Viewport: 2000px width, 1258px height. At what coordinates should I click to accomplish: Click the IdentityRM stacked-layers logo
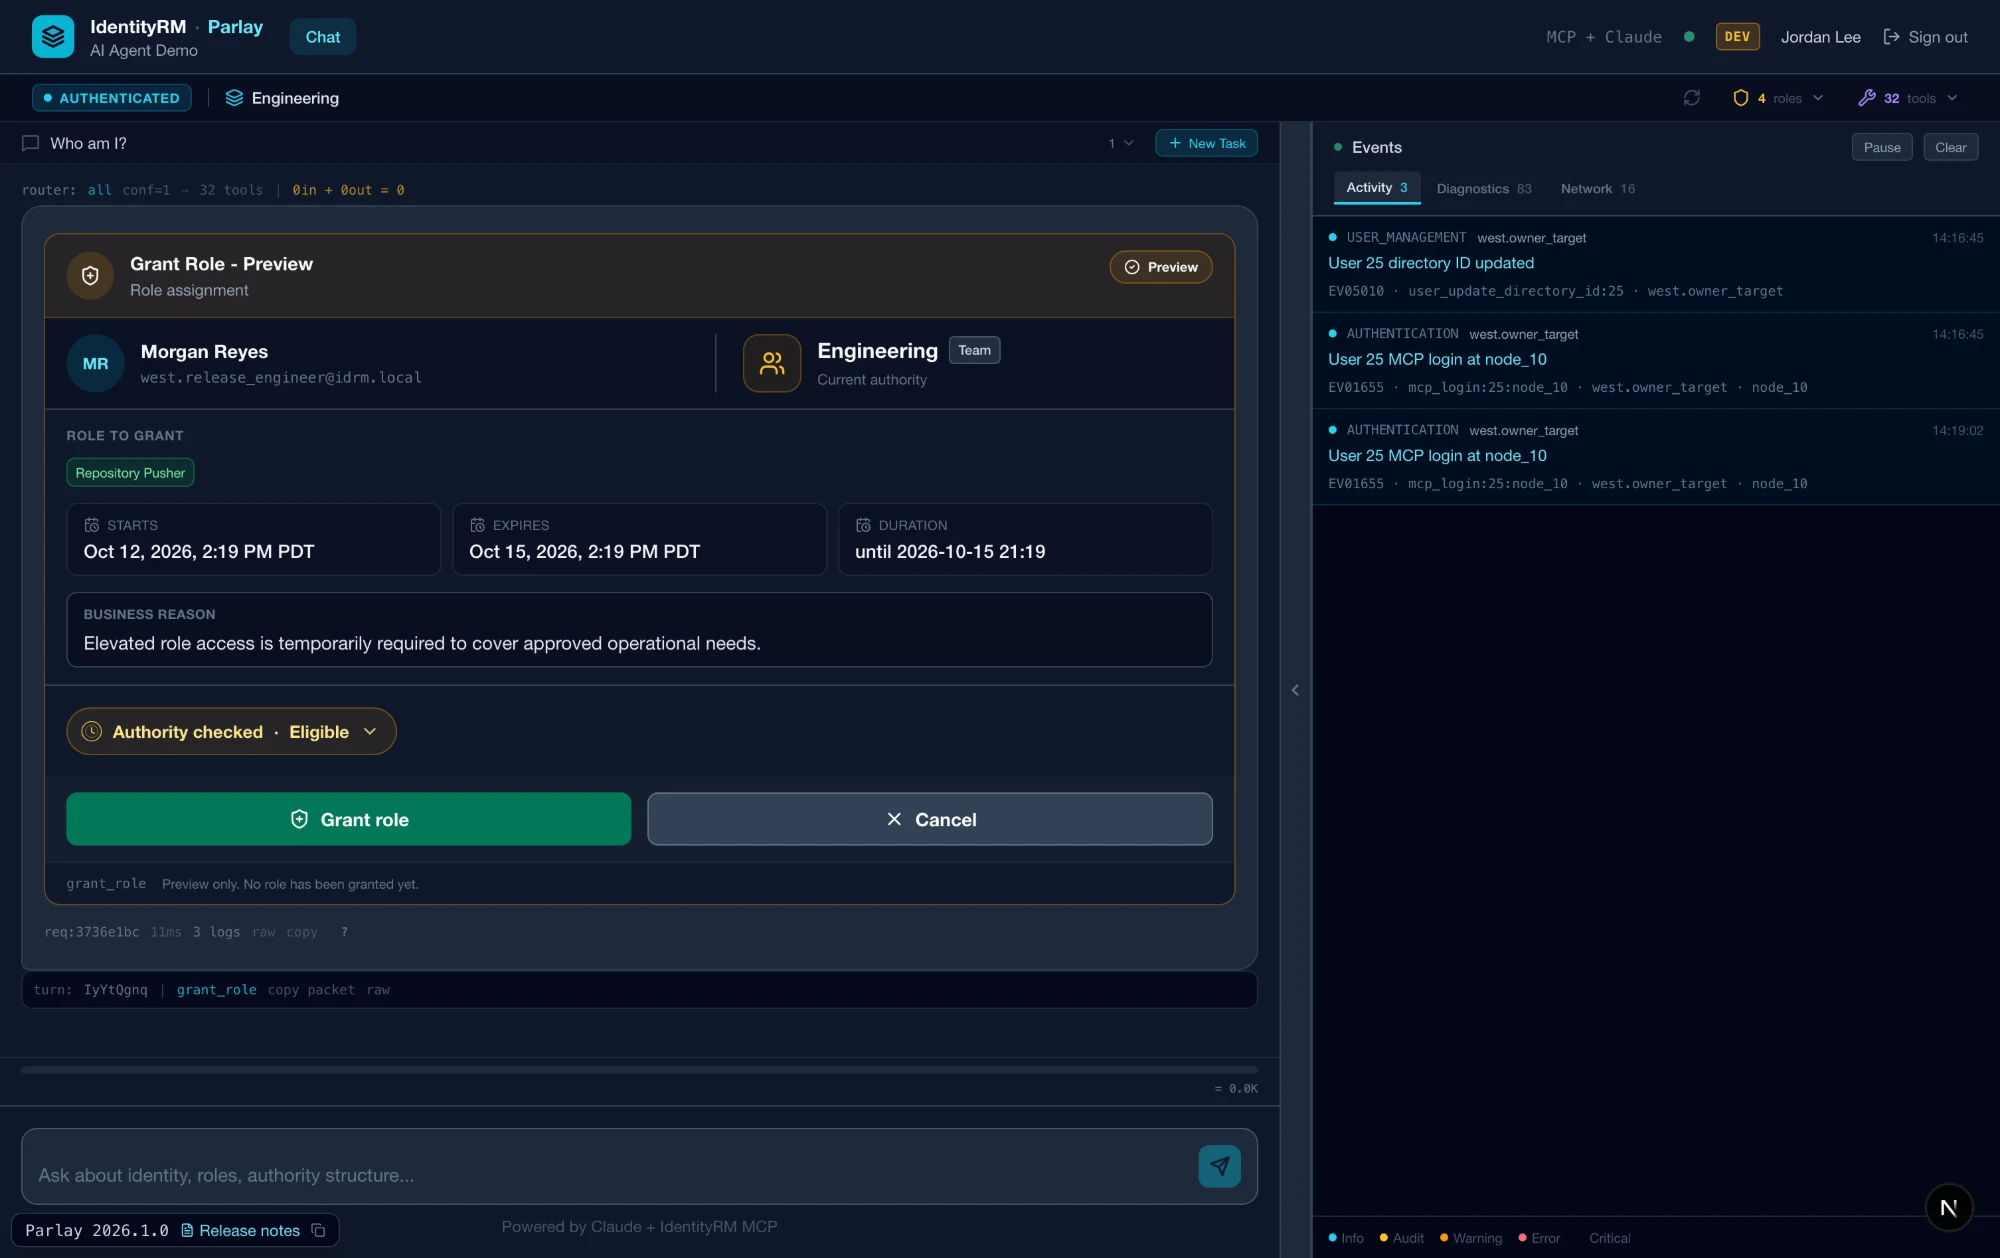53,37
